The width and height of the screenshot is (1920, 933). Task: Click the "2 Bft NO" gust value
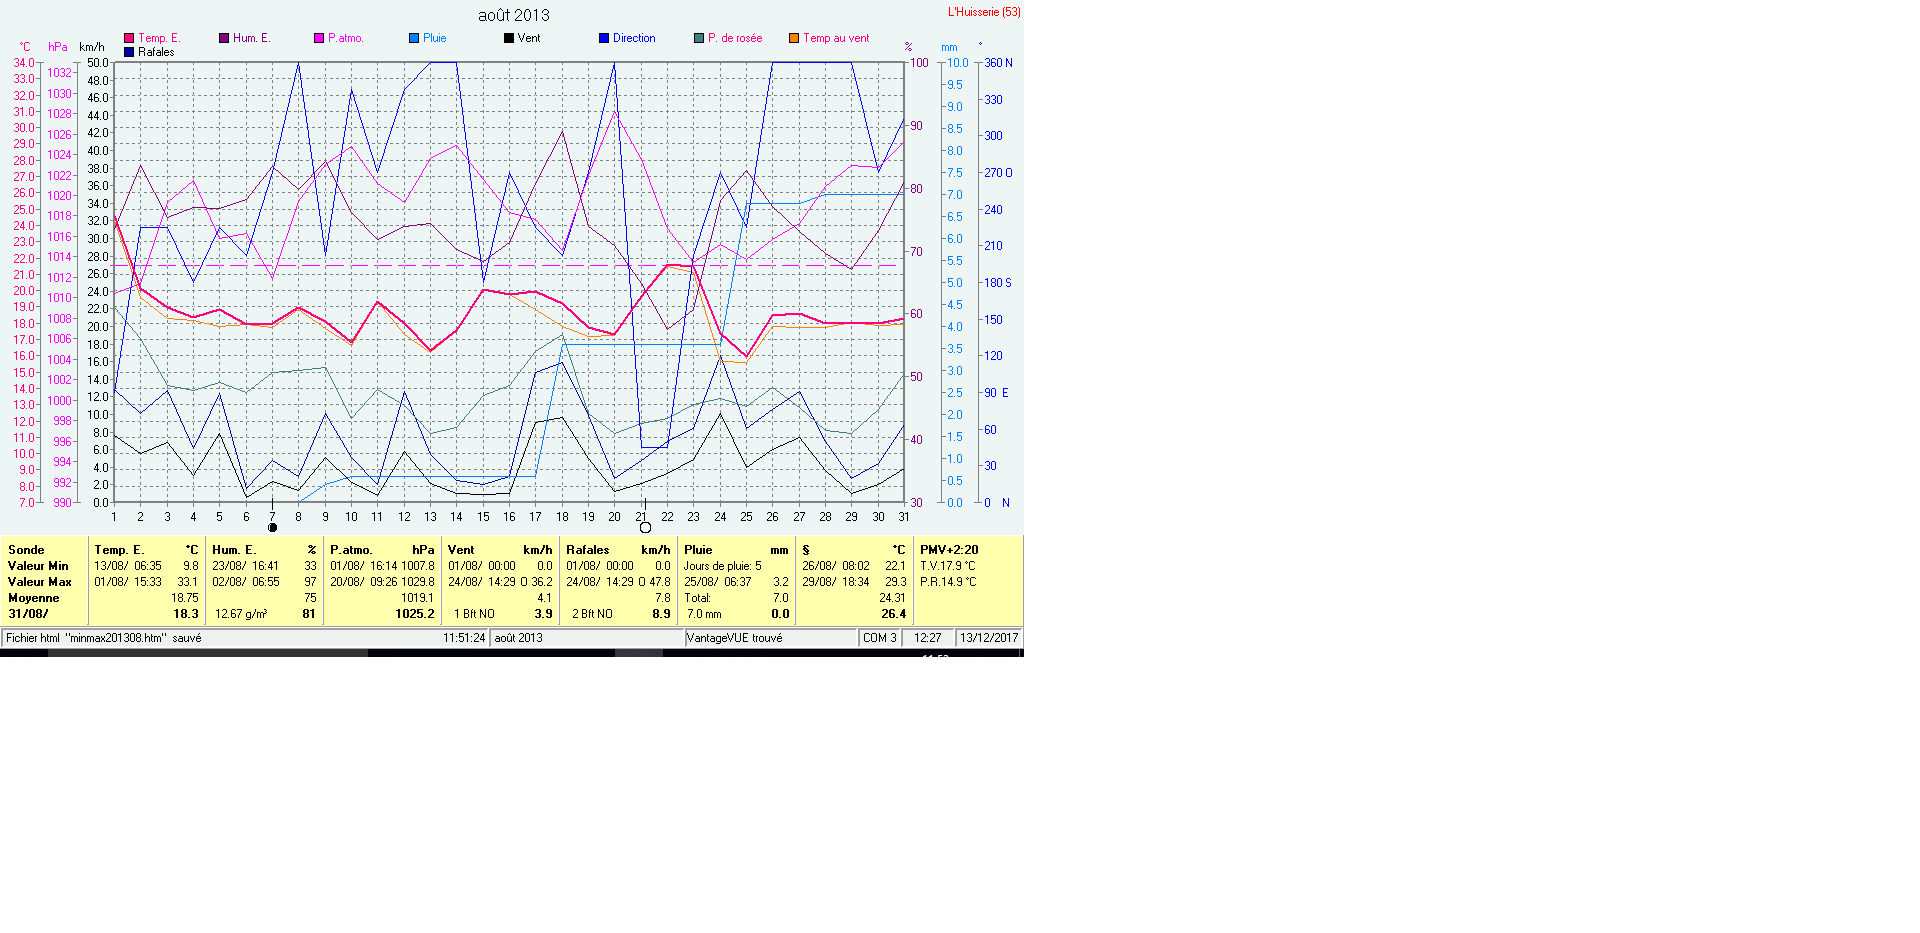(x=592, y=614)
